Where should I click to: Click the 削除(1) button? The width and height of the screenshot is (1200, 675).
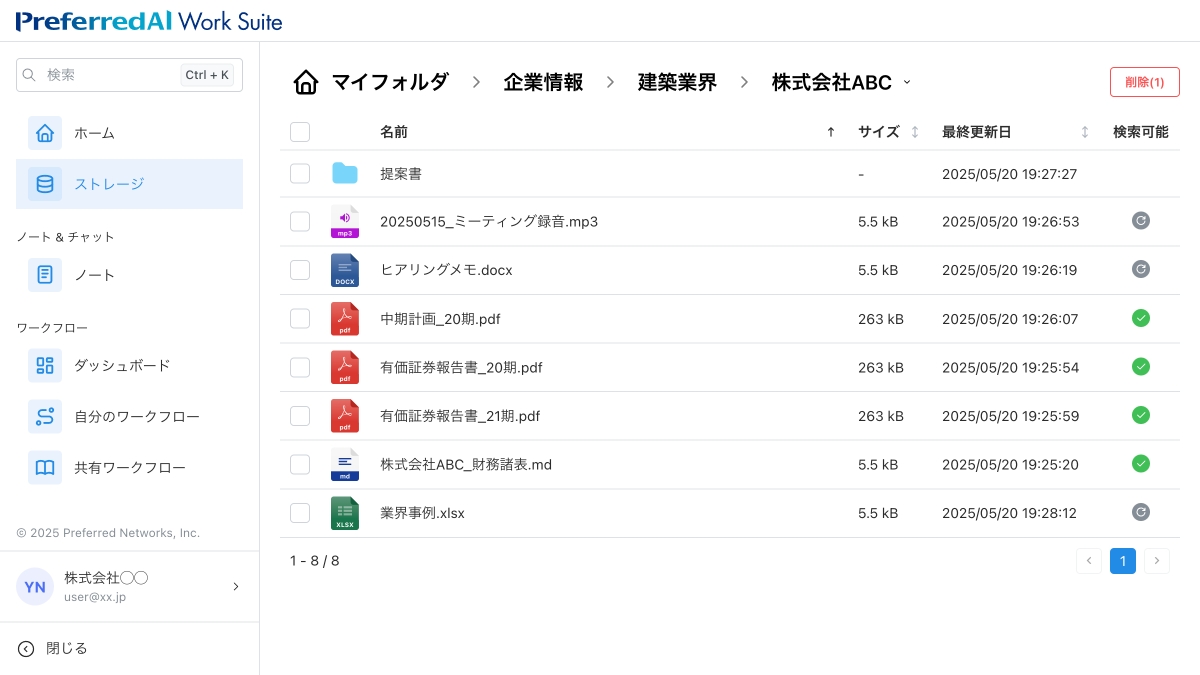1144,82
